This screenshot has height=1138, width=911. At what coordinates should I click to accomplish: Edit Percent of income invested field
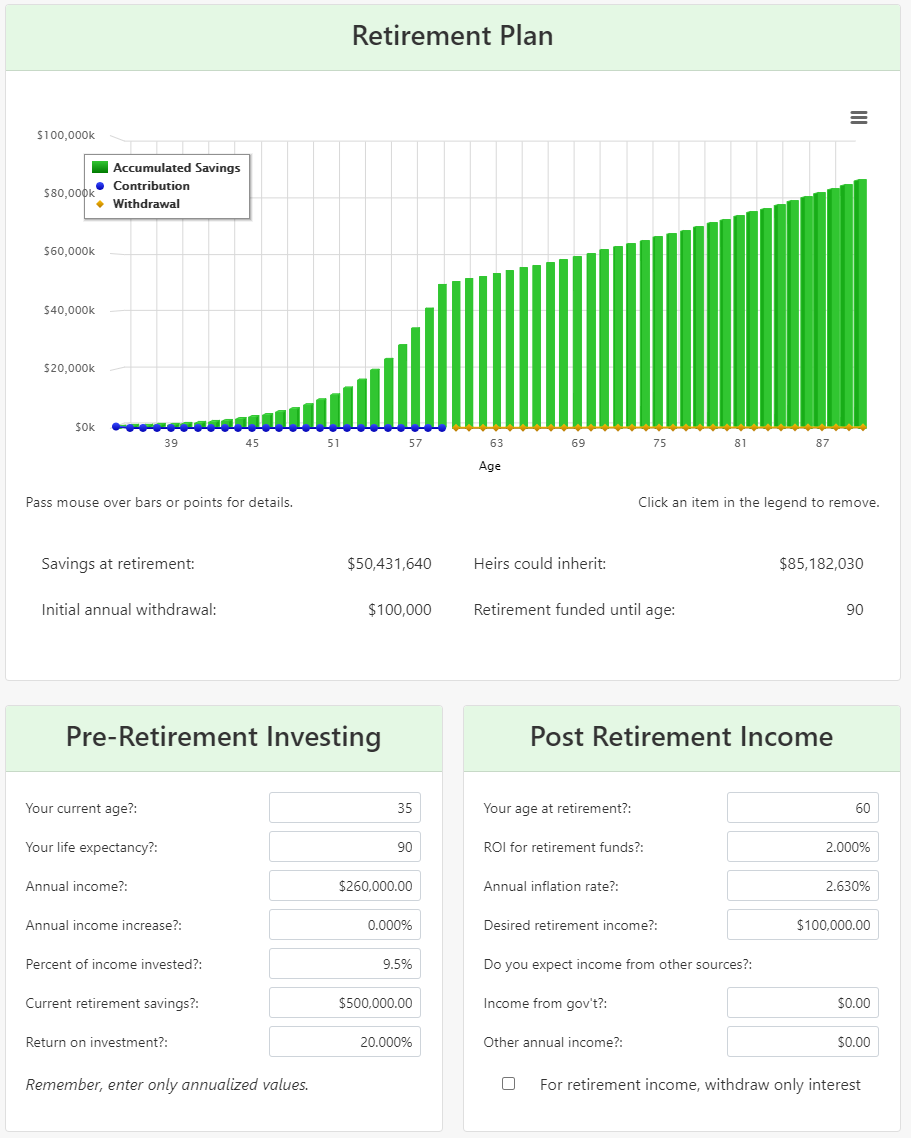coord(345,964)
